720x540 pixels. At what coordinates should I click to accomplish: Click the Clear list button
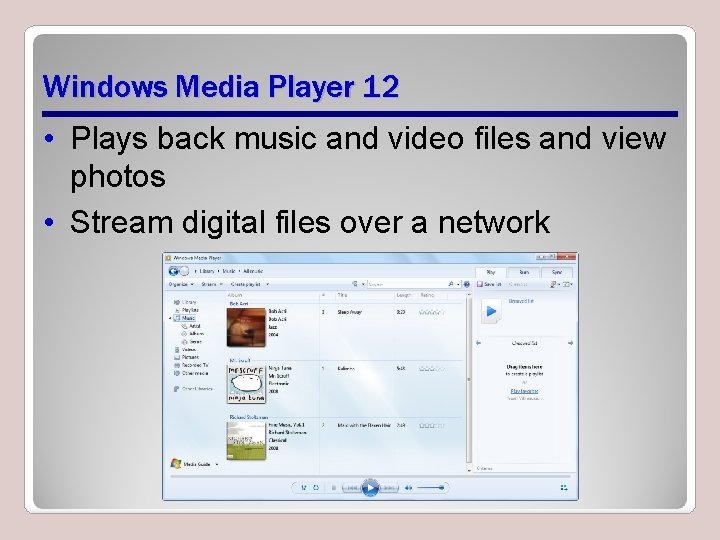518,284
